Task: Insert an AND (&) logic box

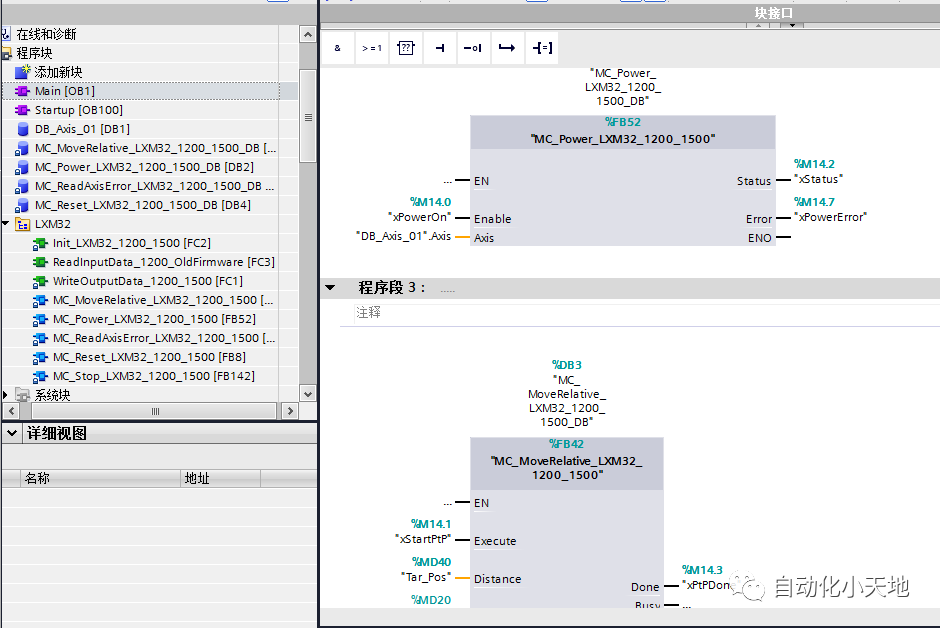Action: click(337, 48)
